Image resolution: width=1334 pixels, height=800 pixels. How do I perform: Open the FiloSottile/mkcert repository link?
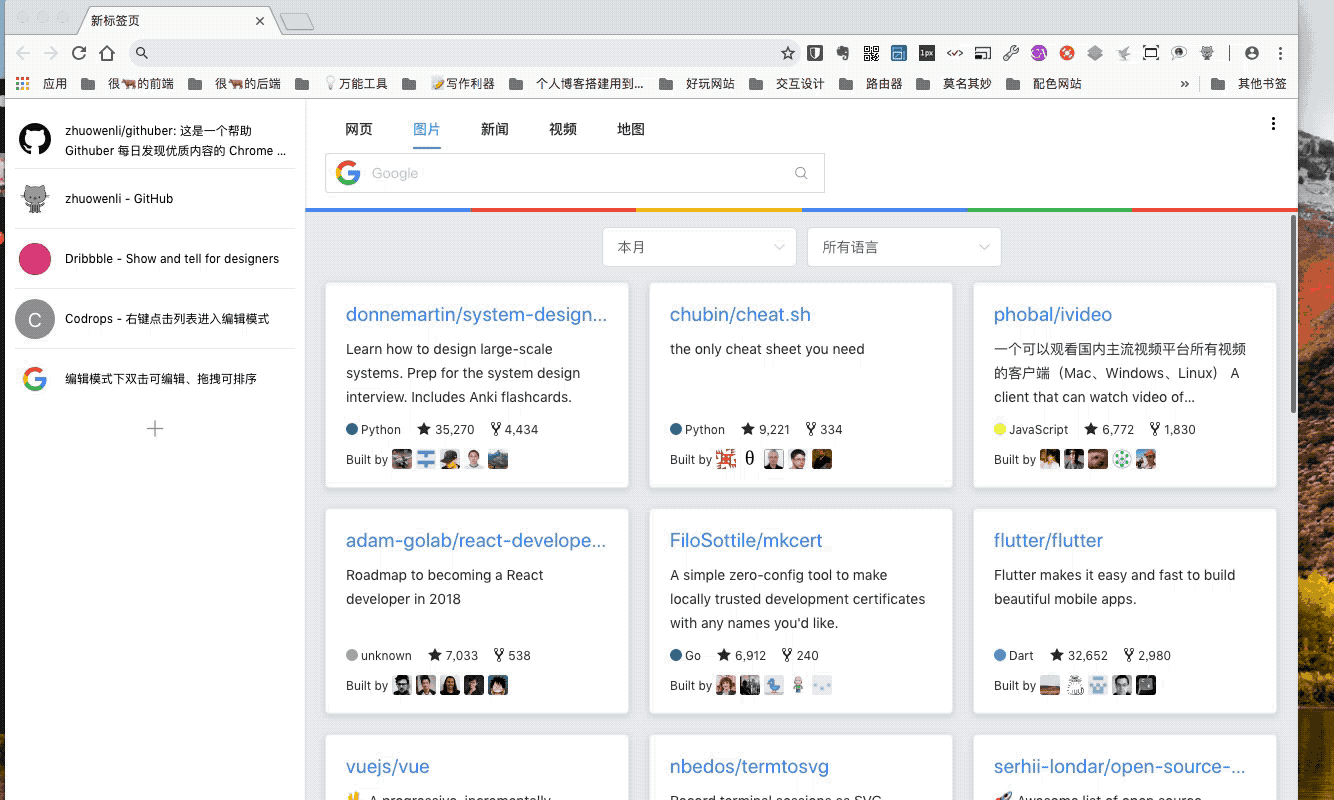point(746,541)
